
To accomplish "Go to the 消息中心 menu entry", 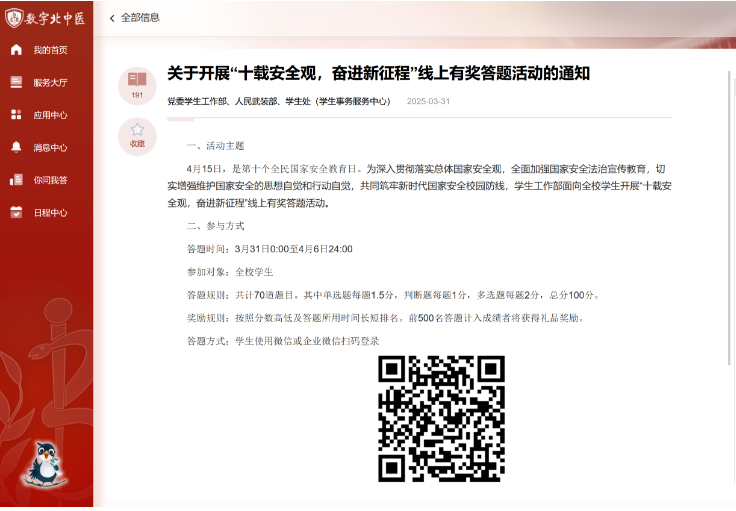I will (50, 148).
